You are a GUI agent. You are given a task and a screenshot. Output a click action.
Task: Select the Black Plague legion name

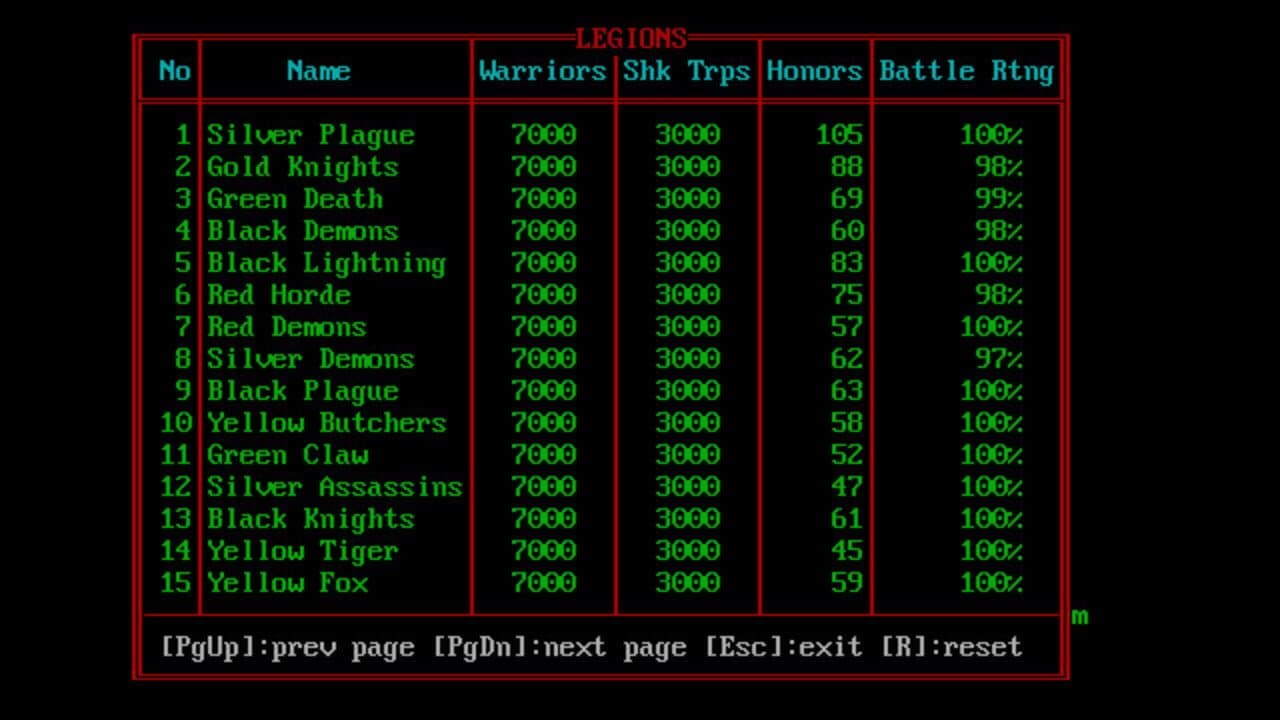[x=303, y=391]
